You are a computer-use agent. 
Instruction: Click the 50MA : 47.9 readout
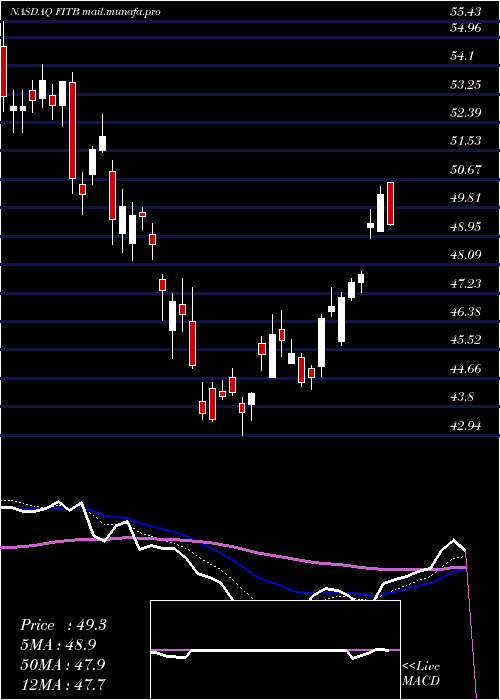coord(63,664)
